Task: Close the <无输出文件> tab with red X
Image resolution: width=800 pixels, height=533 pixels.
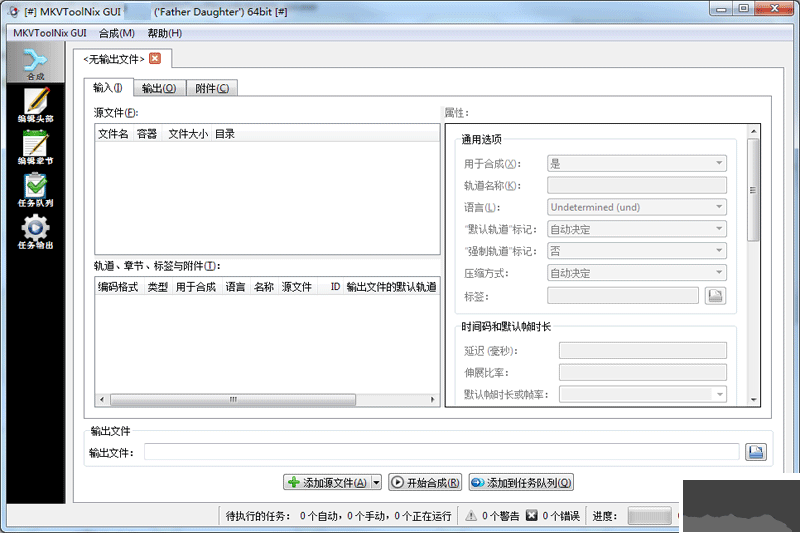Action: pos(155,59)
